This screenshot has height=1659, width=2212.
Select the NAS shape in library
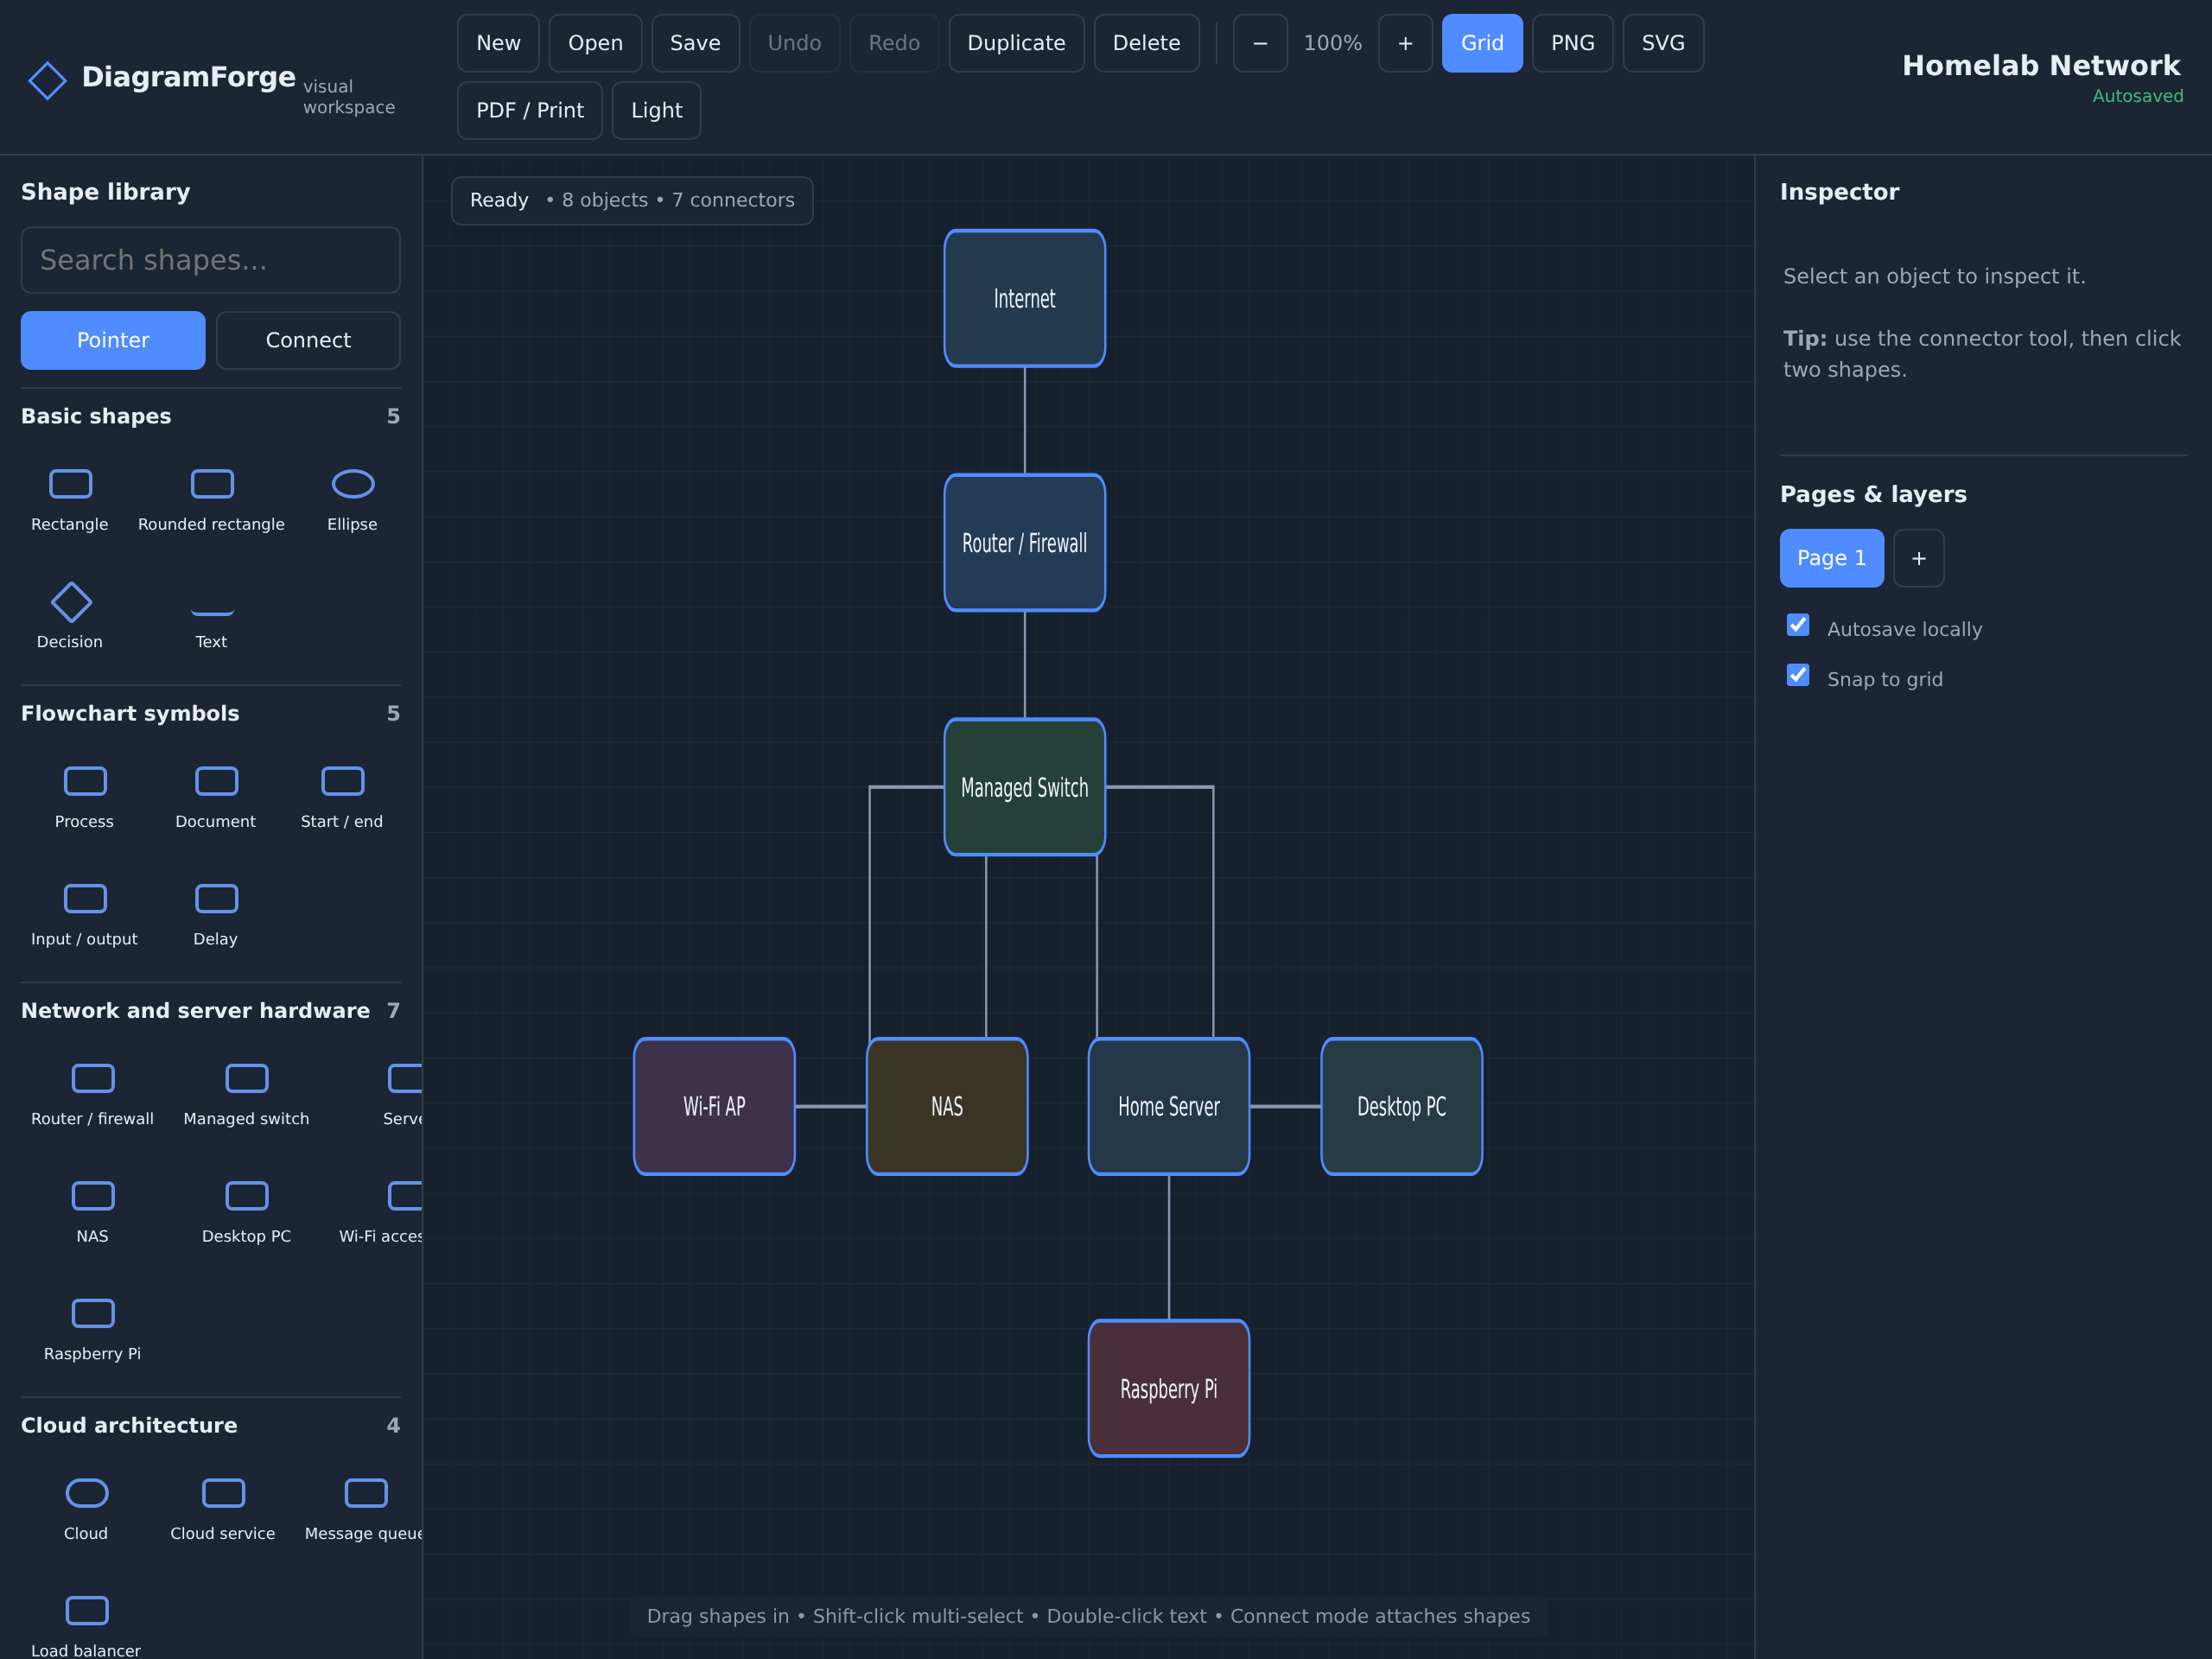[x=93, y=1196]
